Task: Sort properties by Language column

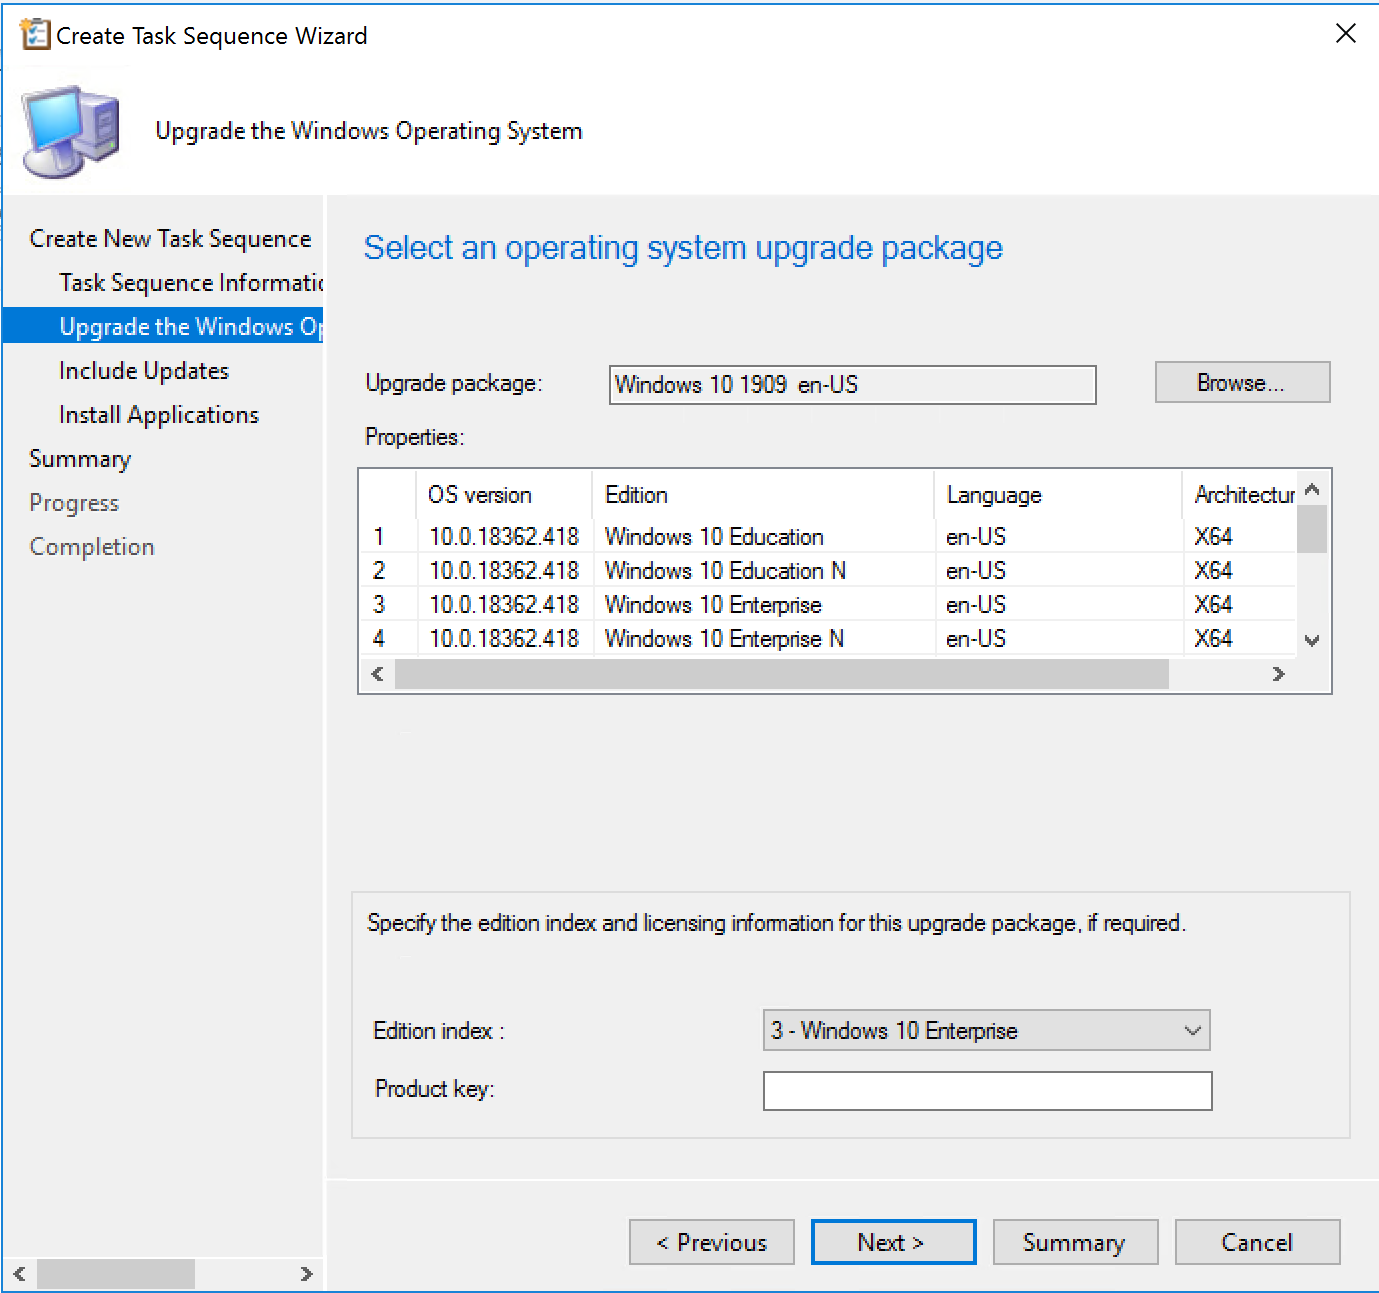Action: click(x=1058, y=495)
